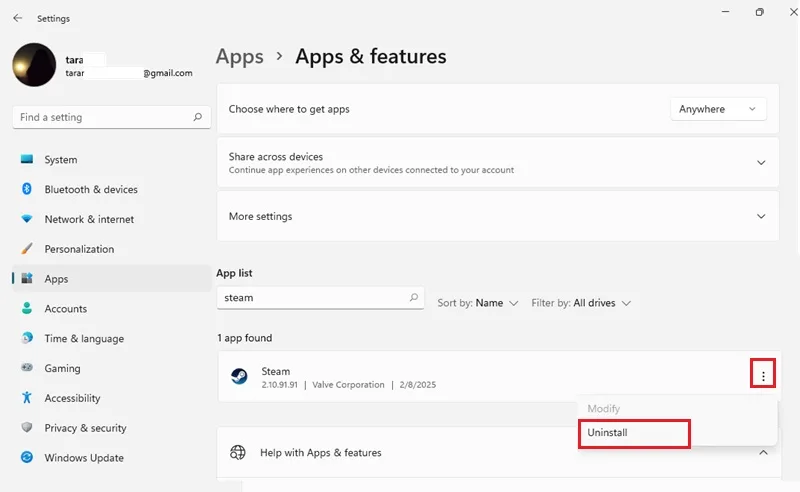Click the back arrow icon in Settings
The height and width of the screenshot is (492, 800).
click(18, 18)
